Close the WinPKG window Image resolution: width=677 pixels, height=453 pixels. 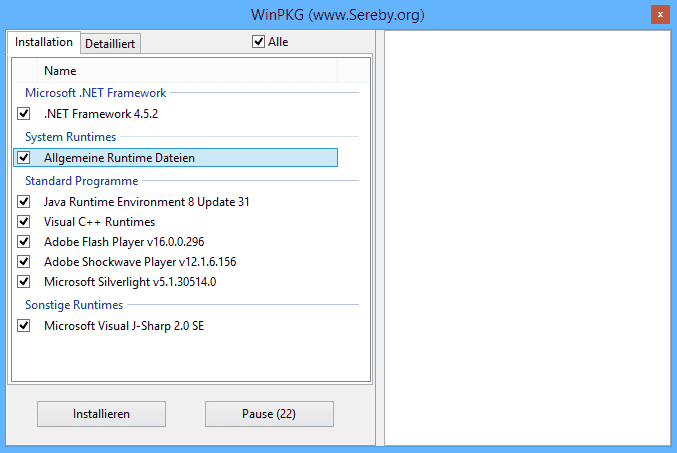(660, 15)
